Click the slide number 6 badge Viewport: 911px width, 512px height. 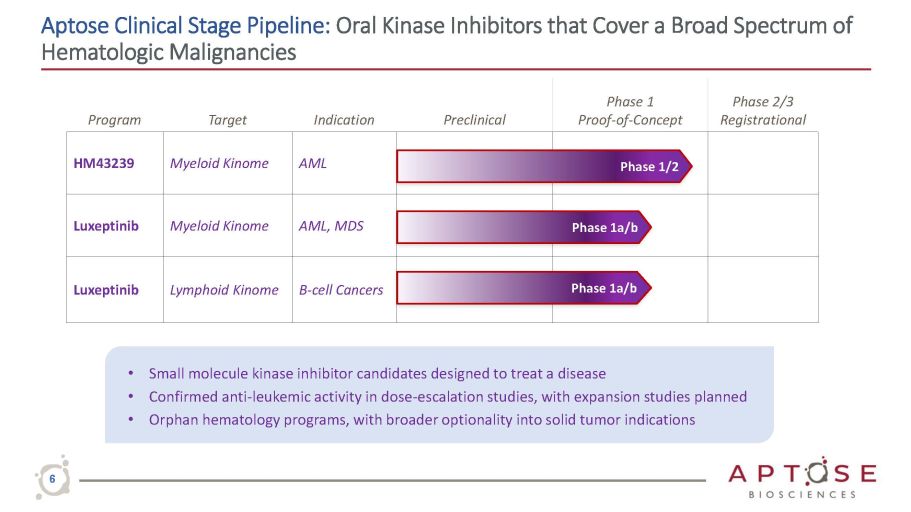point(52,480)
